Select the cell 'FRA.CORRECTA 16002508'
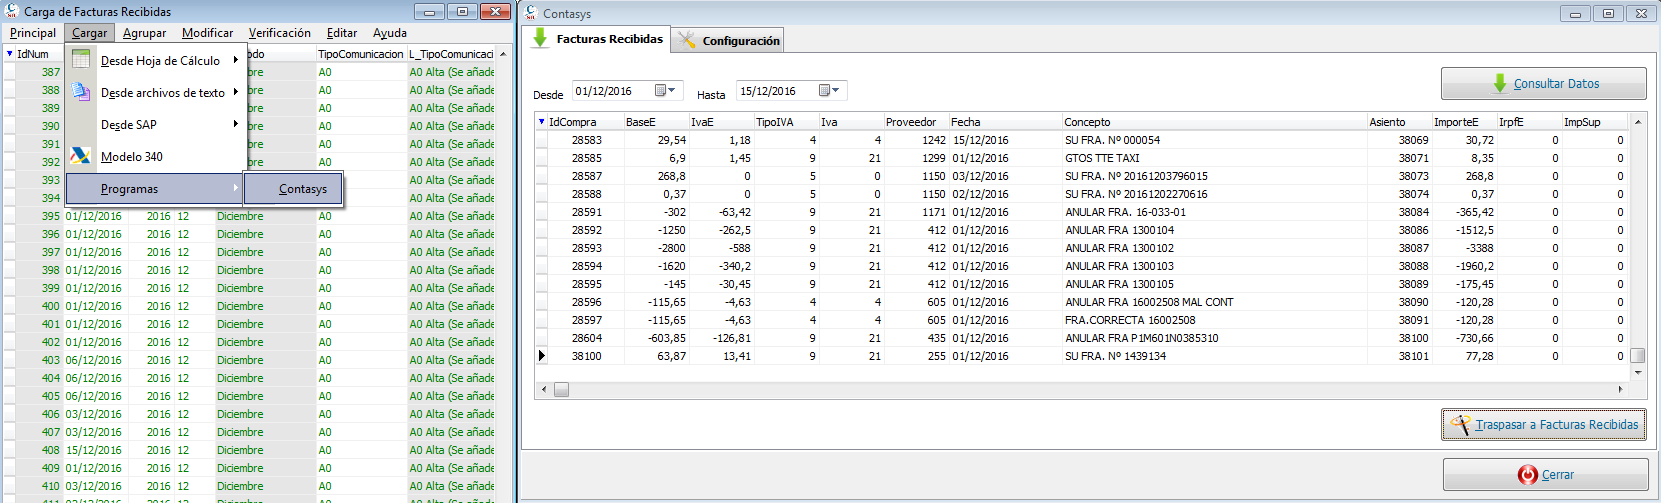The image size is (1661, 503). (x=1214, y=320)
